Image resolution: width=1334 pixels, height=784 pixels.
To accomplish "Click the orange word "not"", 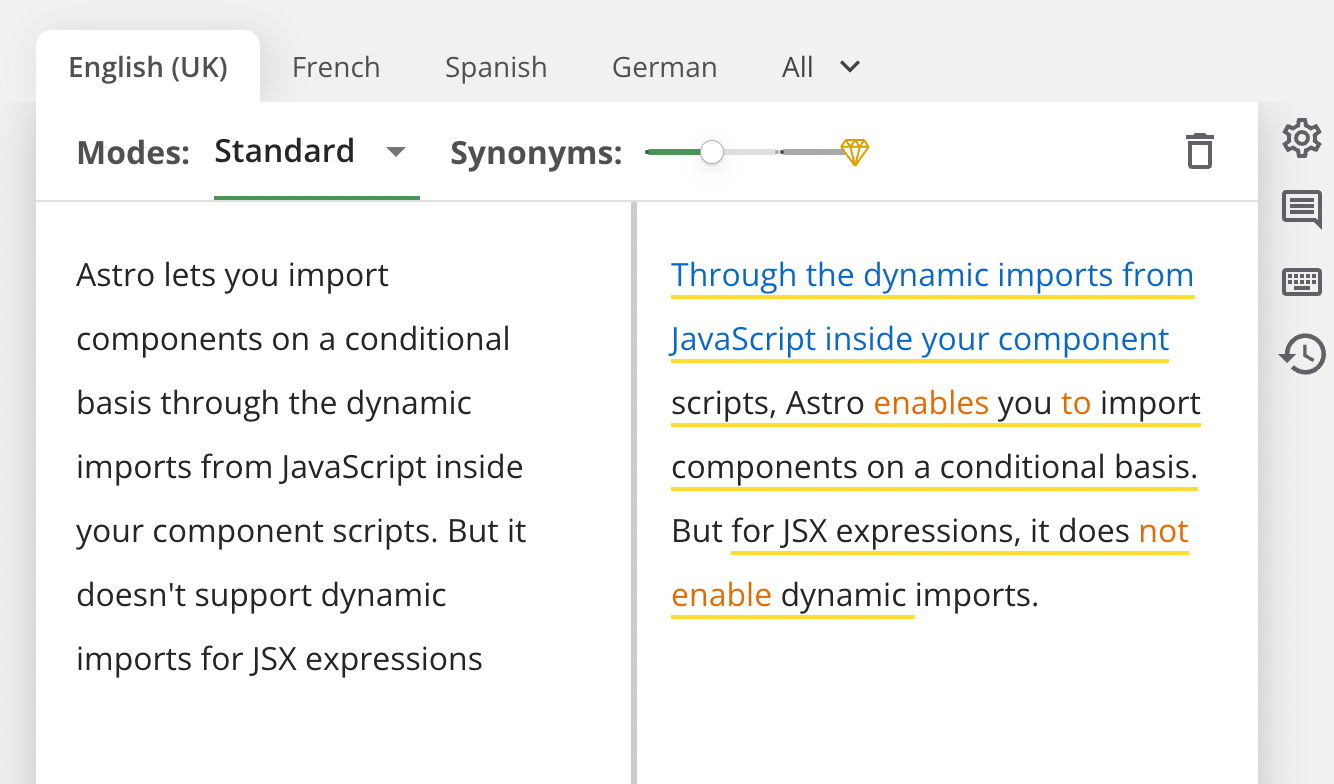I will coord(1163,531).
